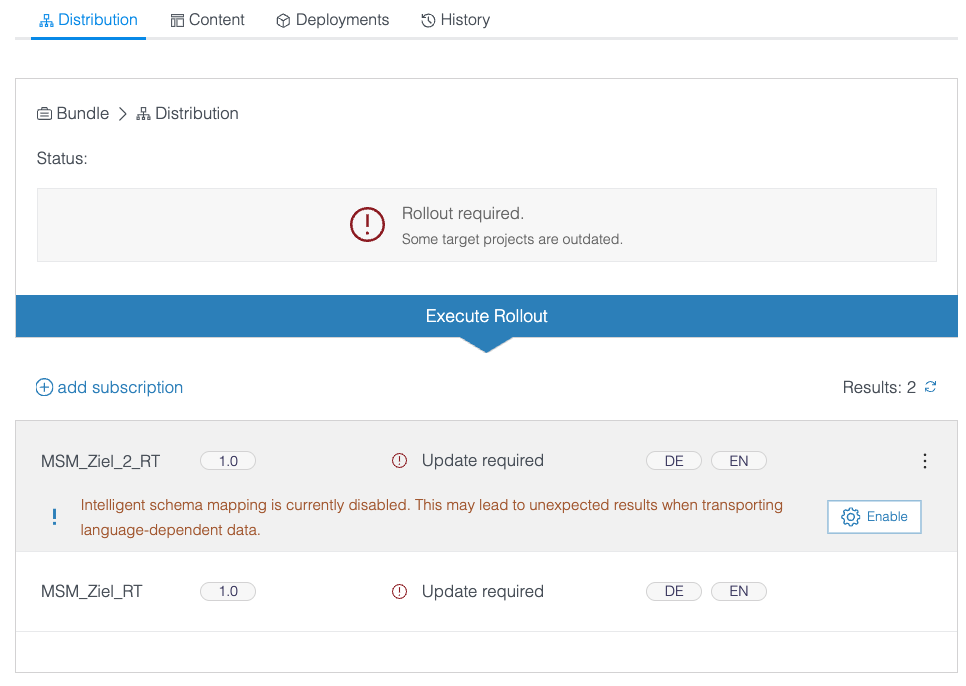Click the blue exclamation info icon
Viewport: 966px width, 686px height.
[54, 517]
